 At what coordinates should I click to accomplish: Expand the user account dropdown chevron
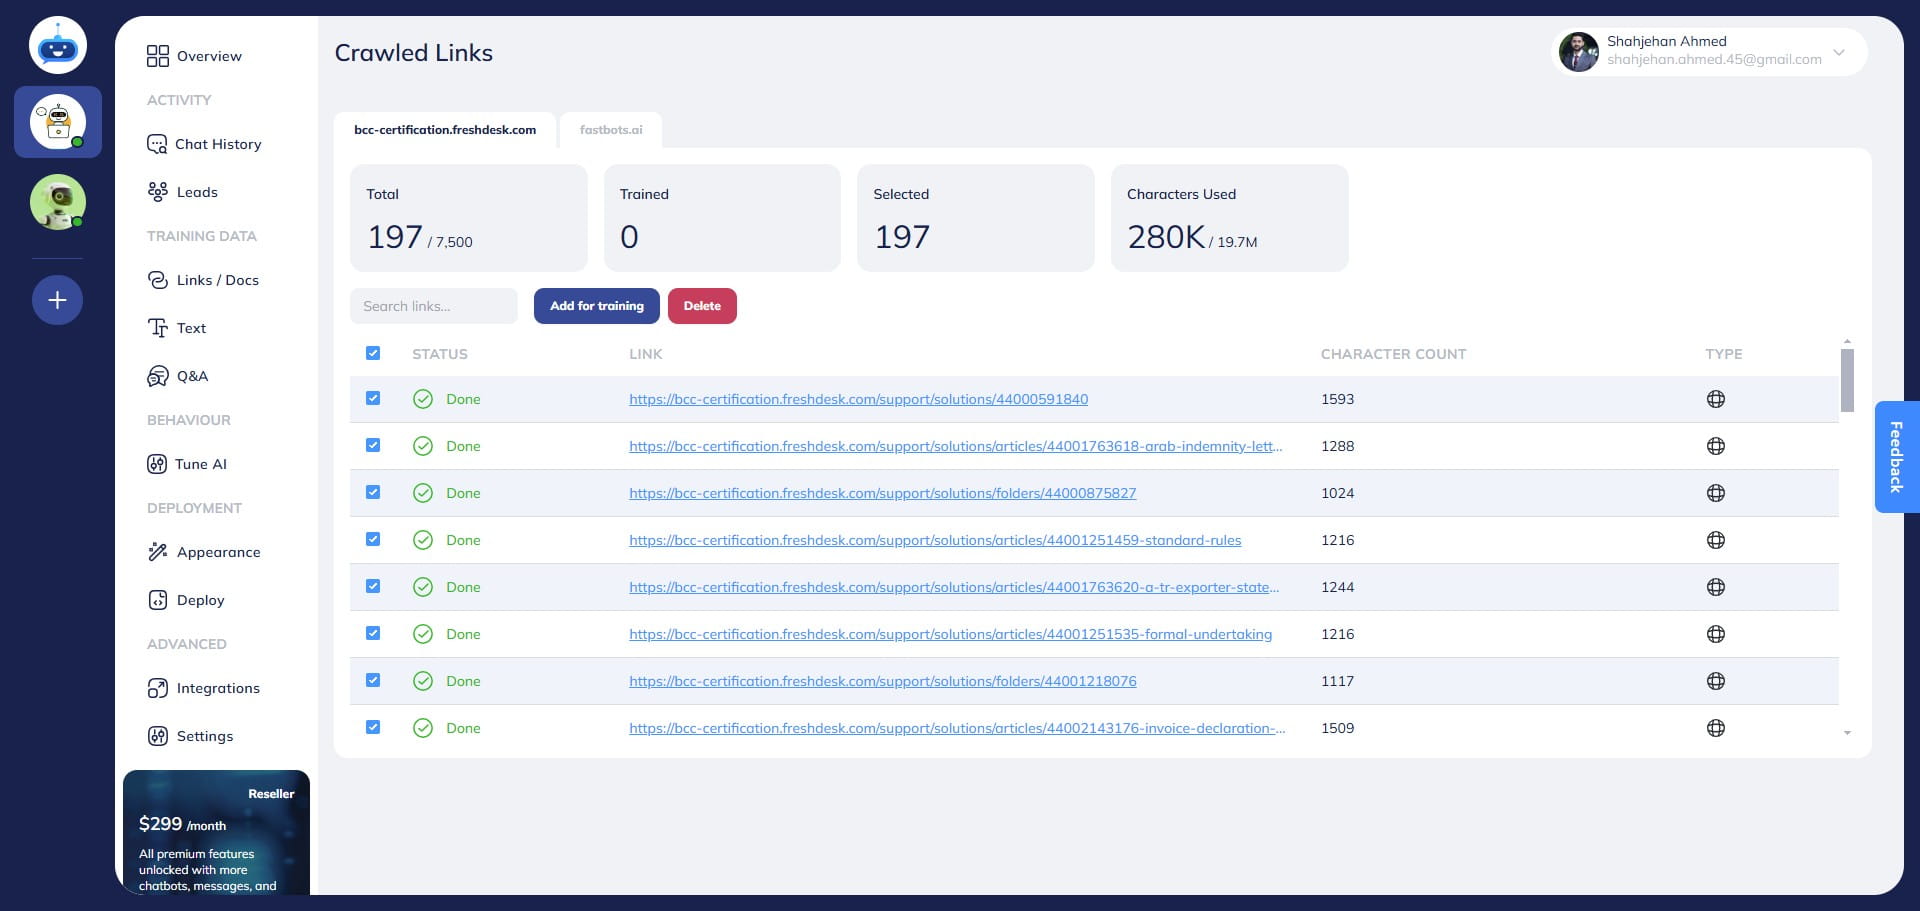[x=1838, y=52]
